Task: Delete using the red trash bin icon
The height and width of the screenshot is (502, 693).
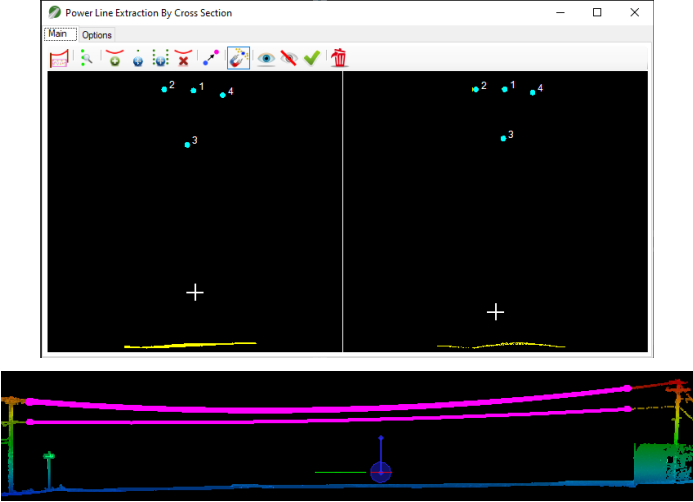Action: tap(340, 59)
